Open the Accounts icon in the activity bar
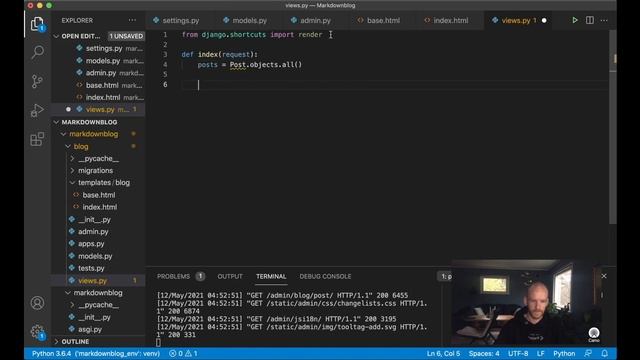 pos(37,303)
